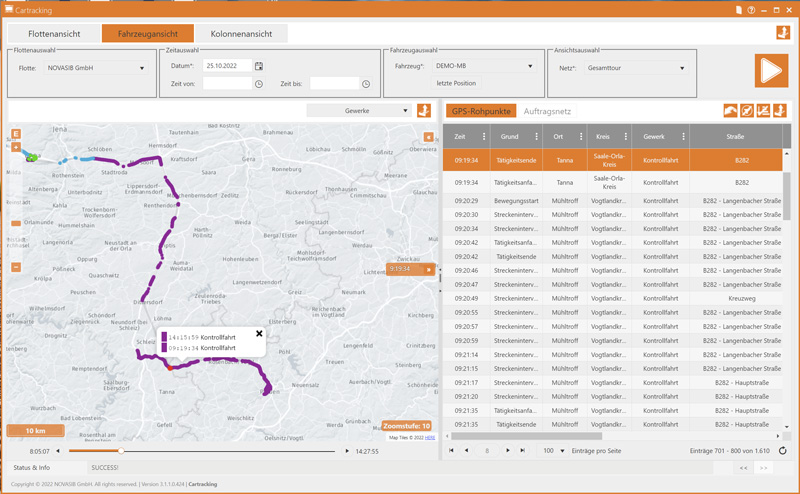Click the crossed-out compass icon above the table

[746, 111]
